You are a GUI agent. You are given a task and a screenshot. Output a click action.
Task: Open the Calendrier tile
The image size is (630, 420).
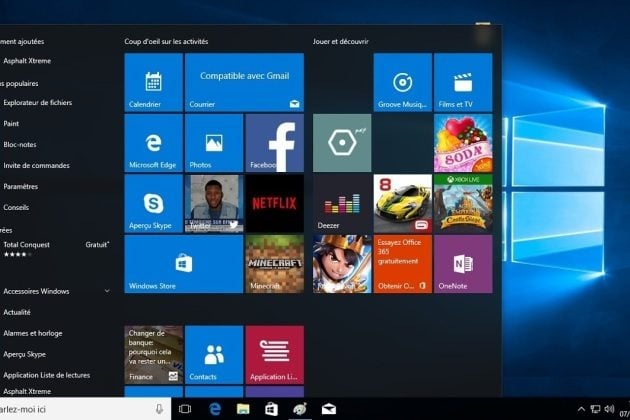(153, 82)
